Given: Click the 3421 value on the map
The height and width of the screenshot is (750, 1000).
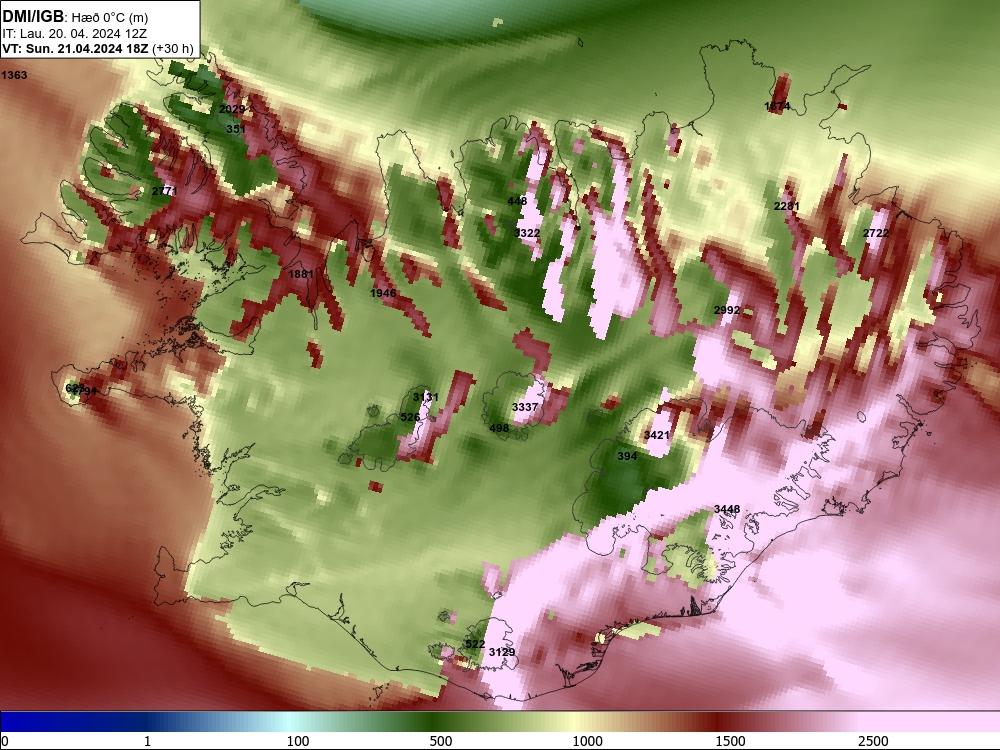Looking at the screenshot, I should coord(657,435).
